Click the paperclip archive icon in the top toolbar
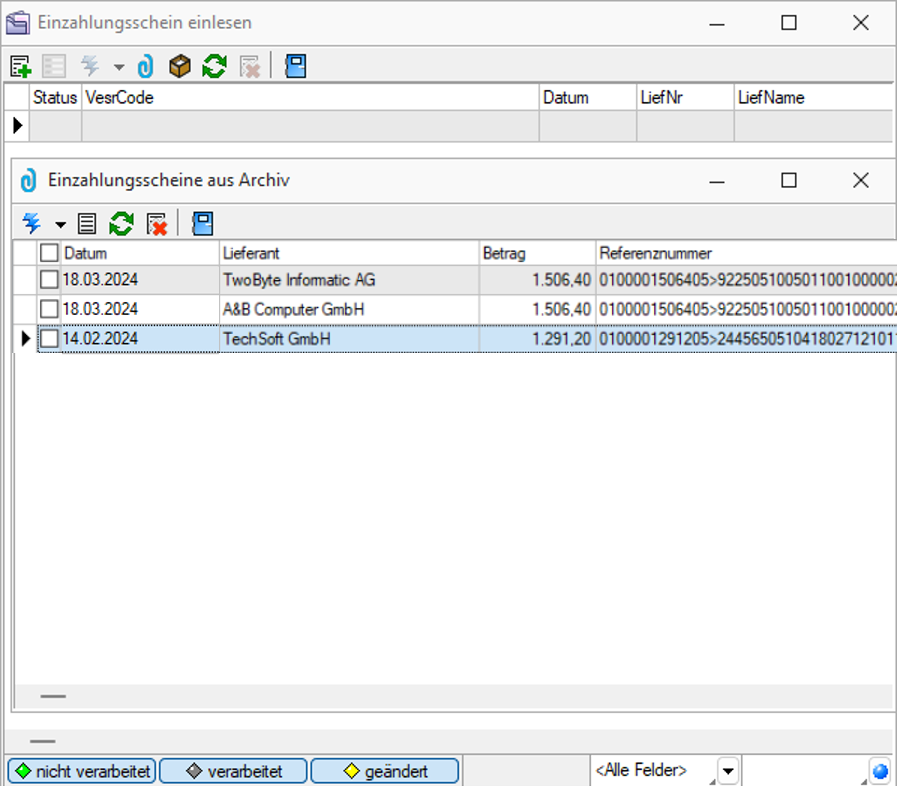Screen dimensions: 897x786 tap(145, 65)
